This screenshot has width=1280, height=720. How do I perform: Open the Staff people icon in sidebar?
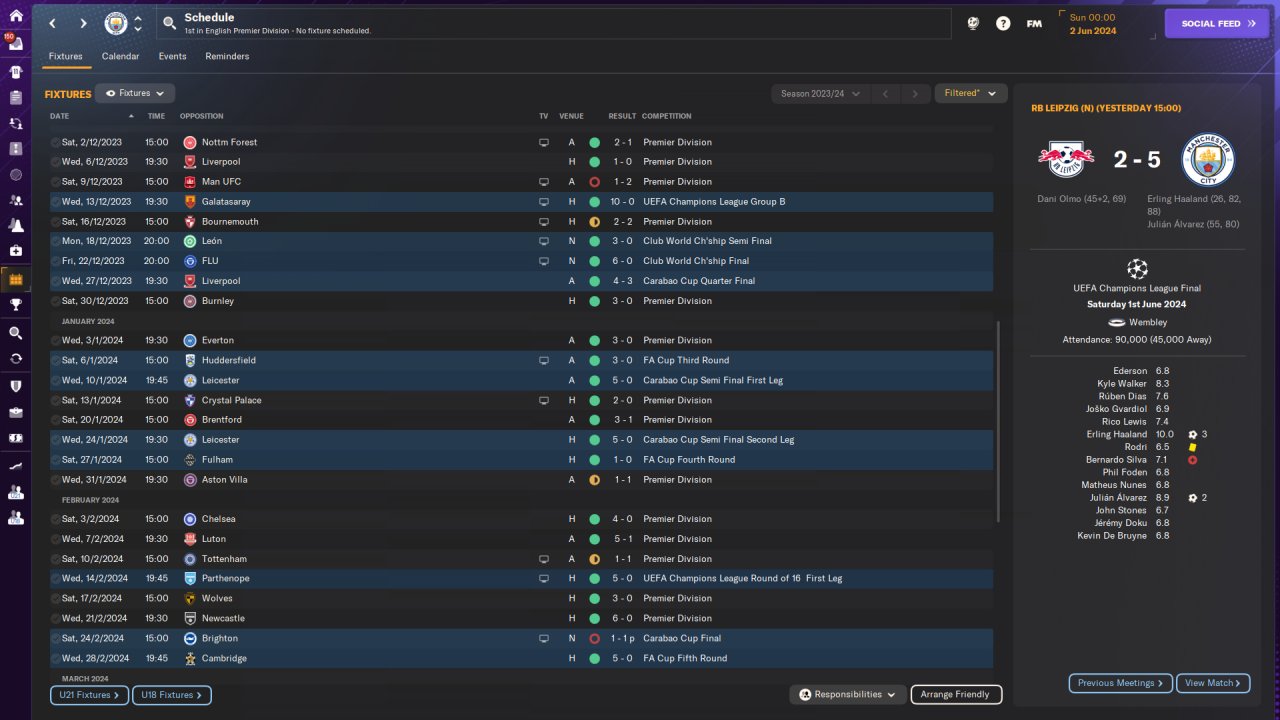15,199
